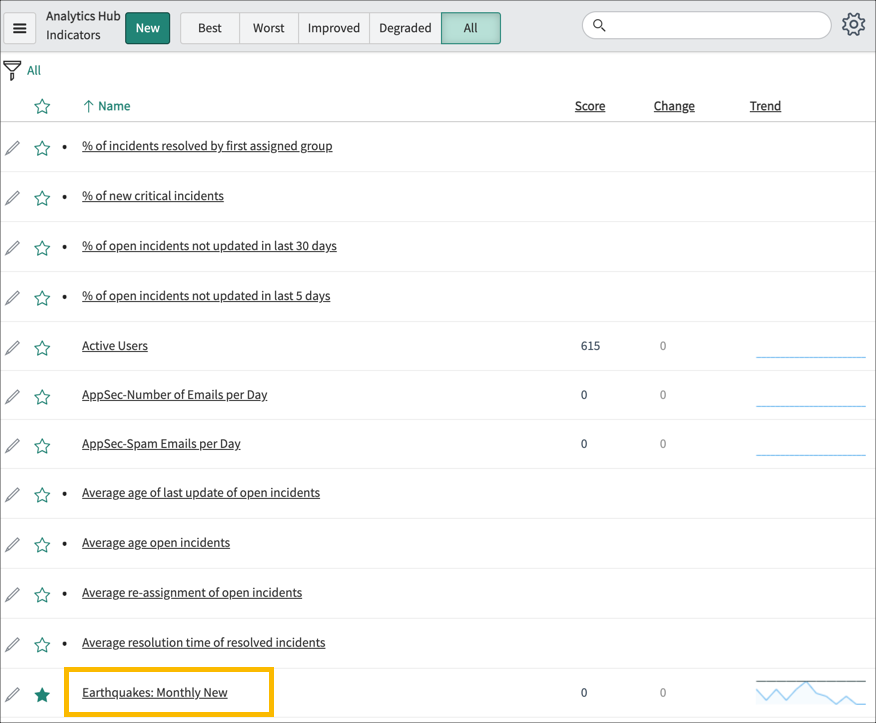Edit Average age open incidents via pencil icon
The width and height of the screenshot is (876, 723).
click(12, 543)
